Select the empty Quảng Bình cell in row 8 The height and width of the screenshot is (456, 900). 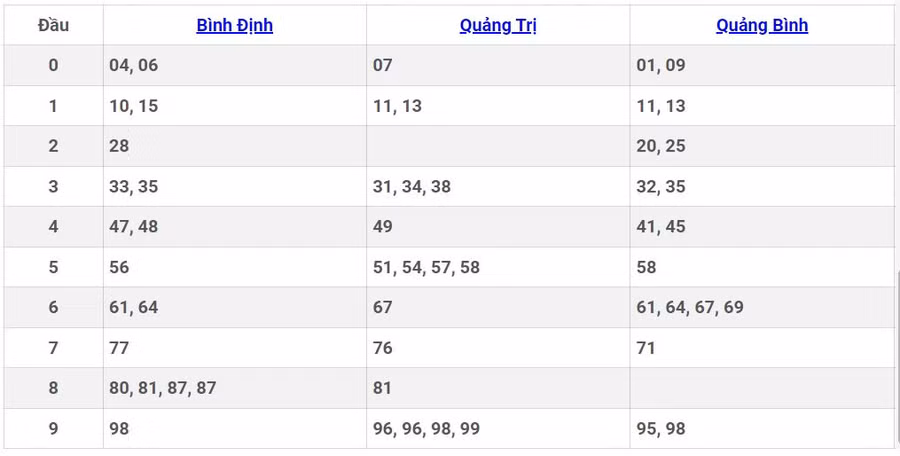(762, 388)
